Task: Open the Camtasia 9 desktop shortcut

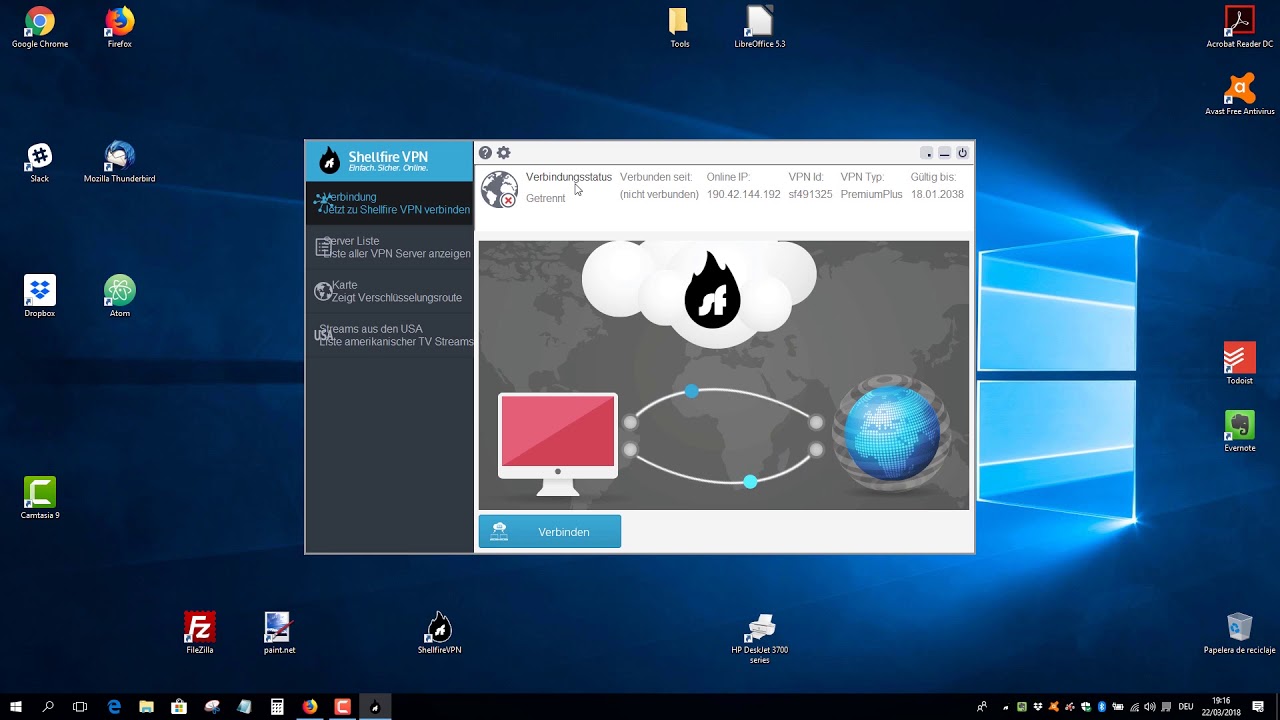Action: (40, 499)
